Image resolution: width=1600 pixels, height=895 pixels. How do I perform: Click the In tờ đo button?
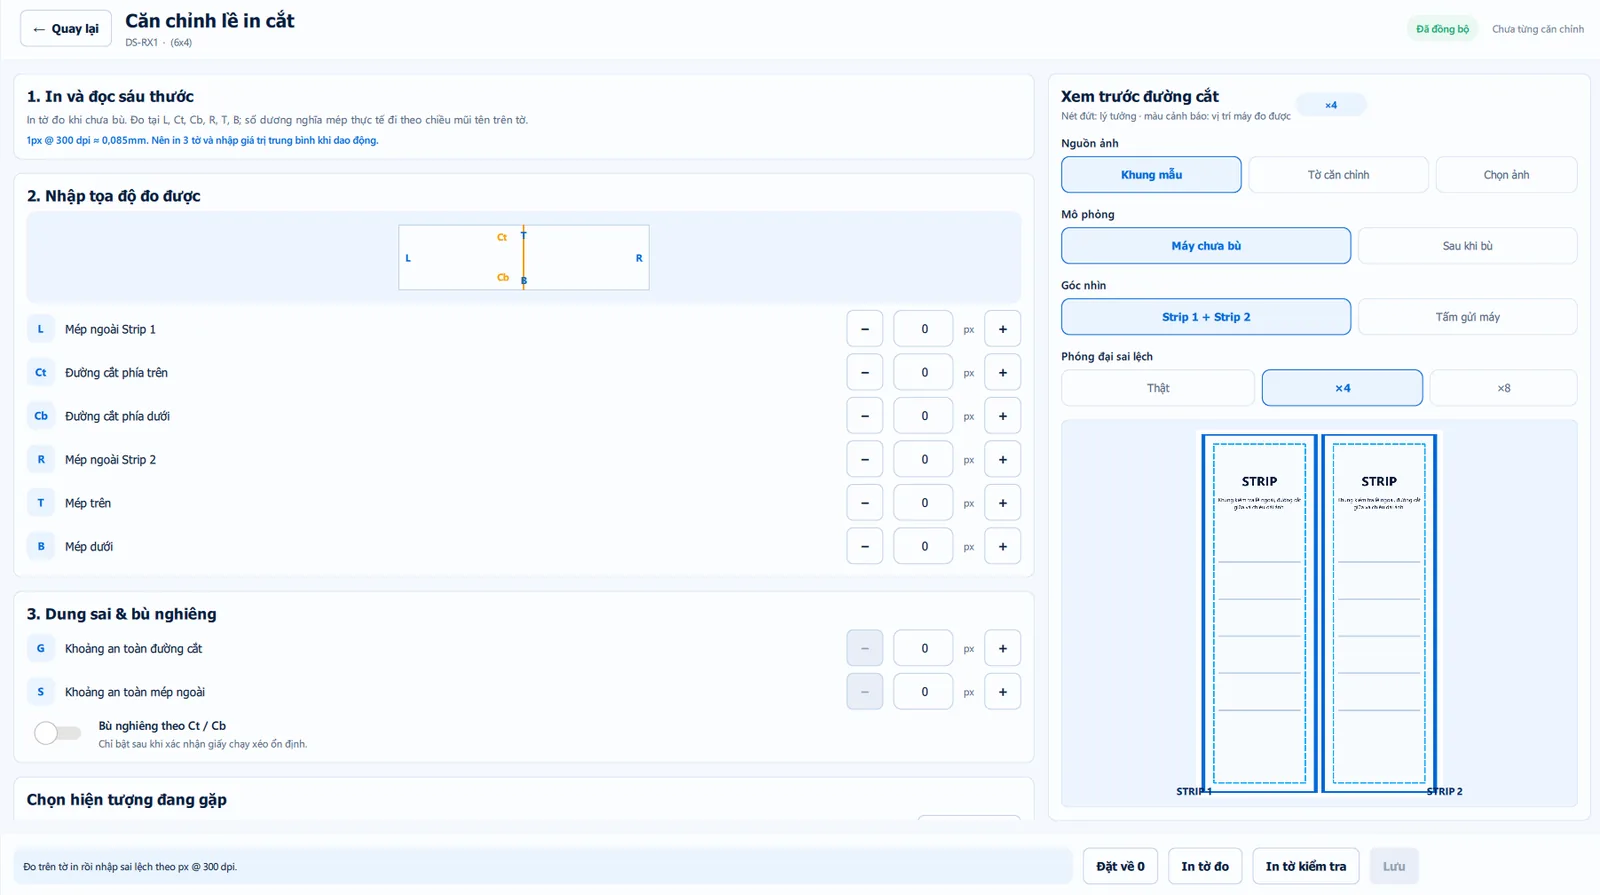coord(1205,866)
